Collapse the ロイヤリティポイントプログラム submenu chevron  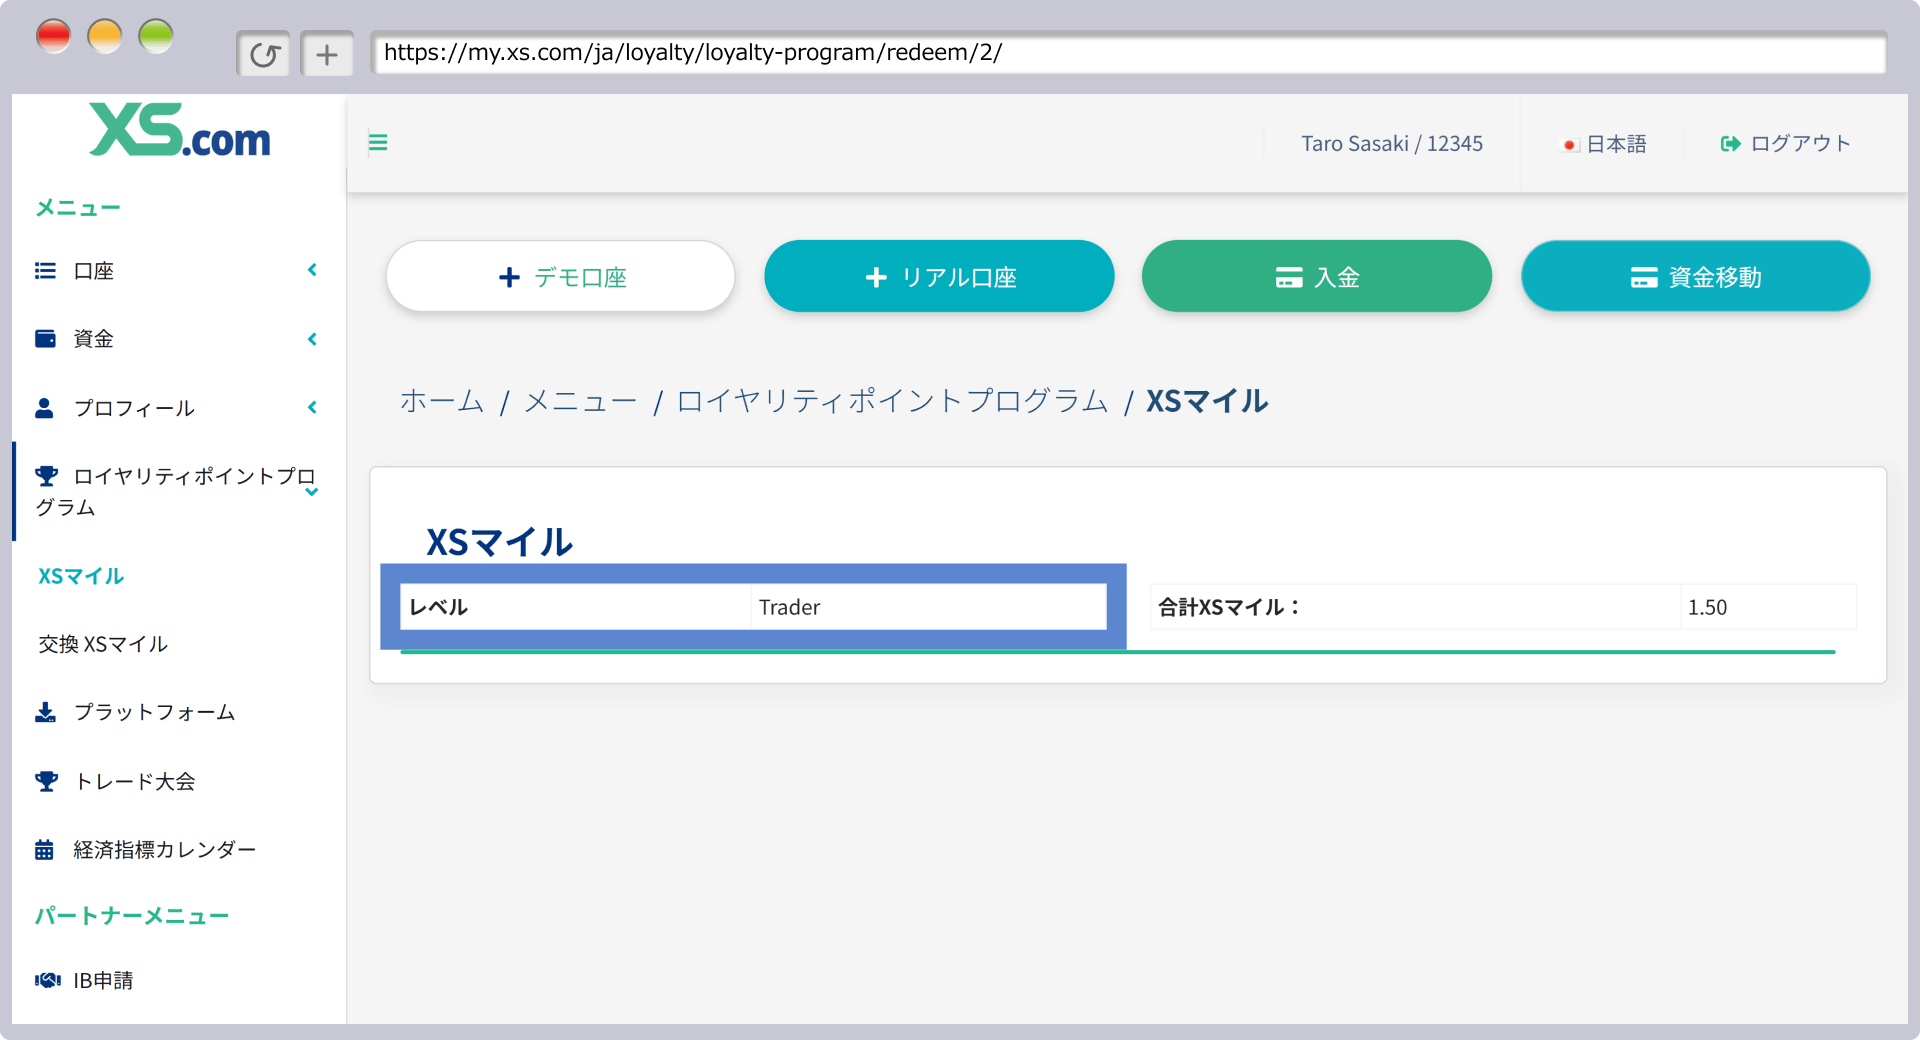pyautogui.click(x=312, y=492)
